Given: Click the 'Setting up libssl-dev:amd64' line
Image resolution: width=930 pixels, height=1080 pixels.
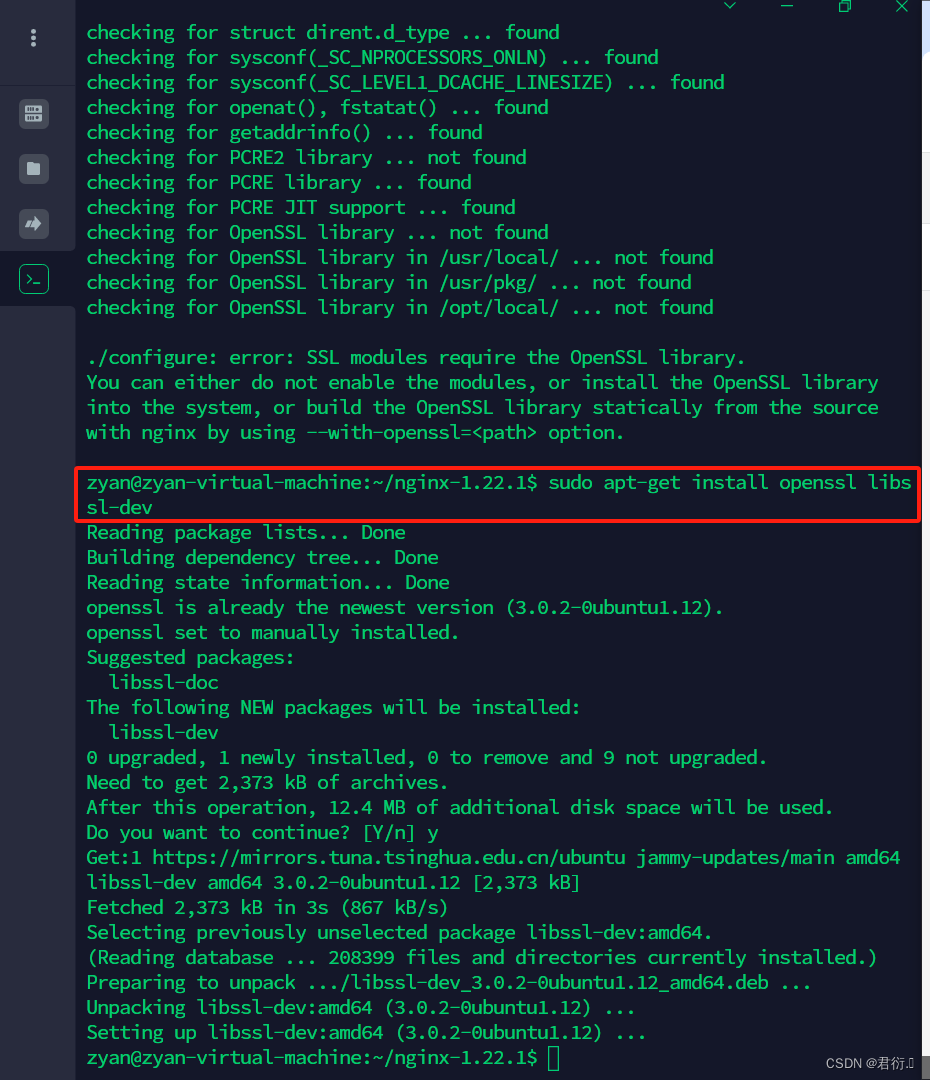Looking at the screenshot, I should click(366, 1032).
